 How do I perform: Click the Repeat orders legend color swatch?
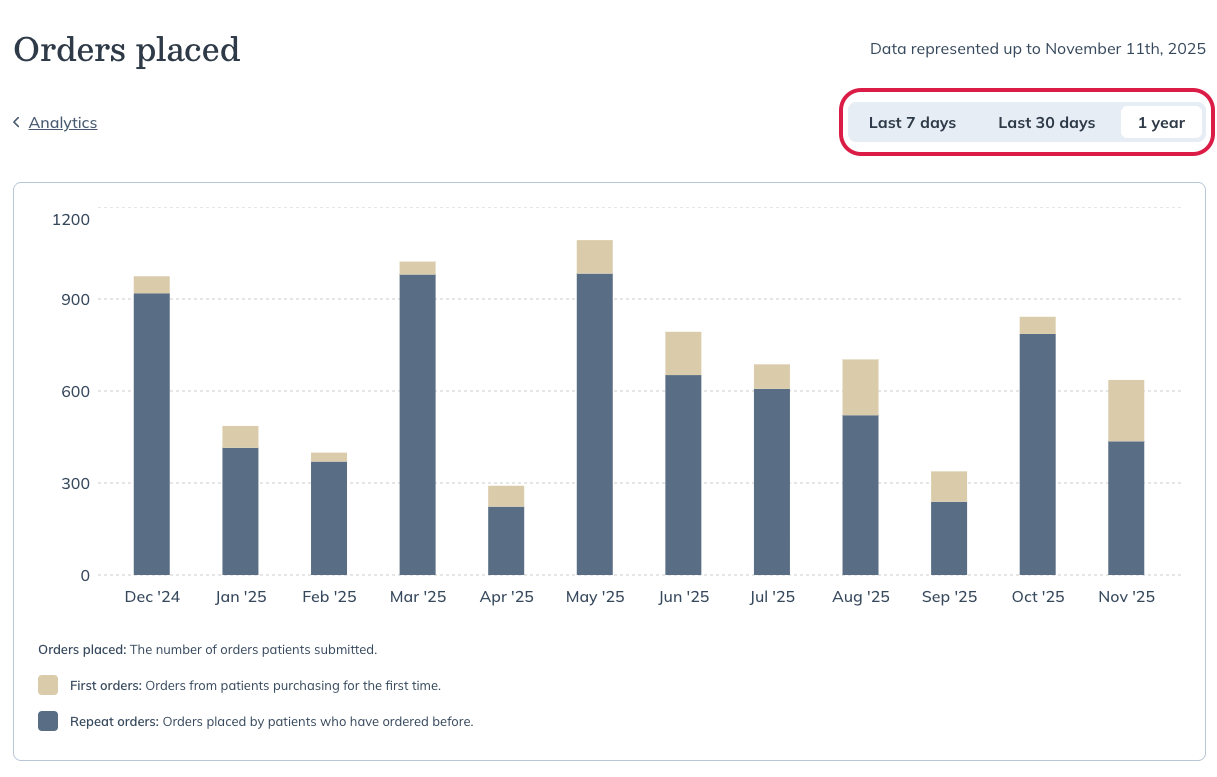(48, 721)
